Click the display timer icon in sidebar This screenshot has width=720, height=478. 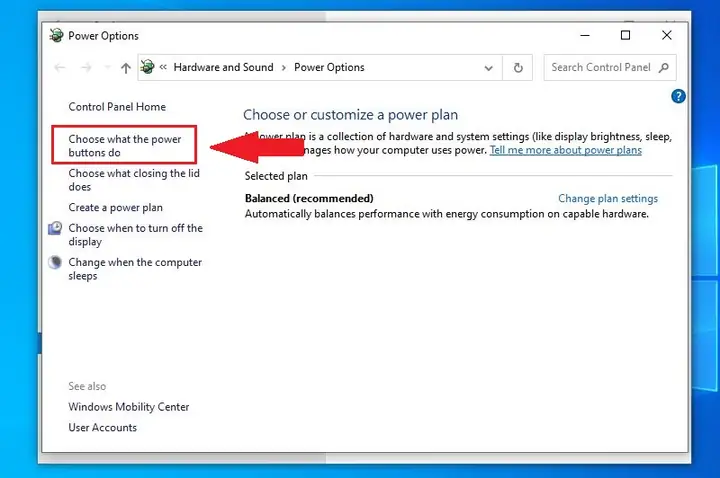pyautogui.click(x=55, y=228)
